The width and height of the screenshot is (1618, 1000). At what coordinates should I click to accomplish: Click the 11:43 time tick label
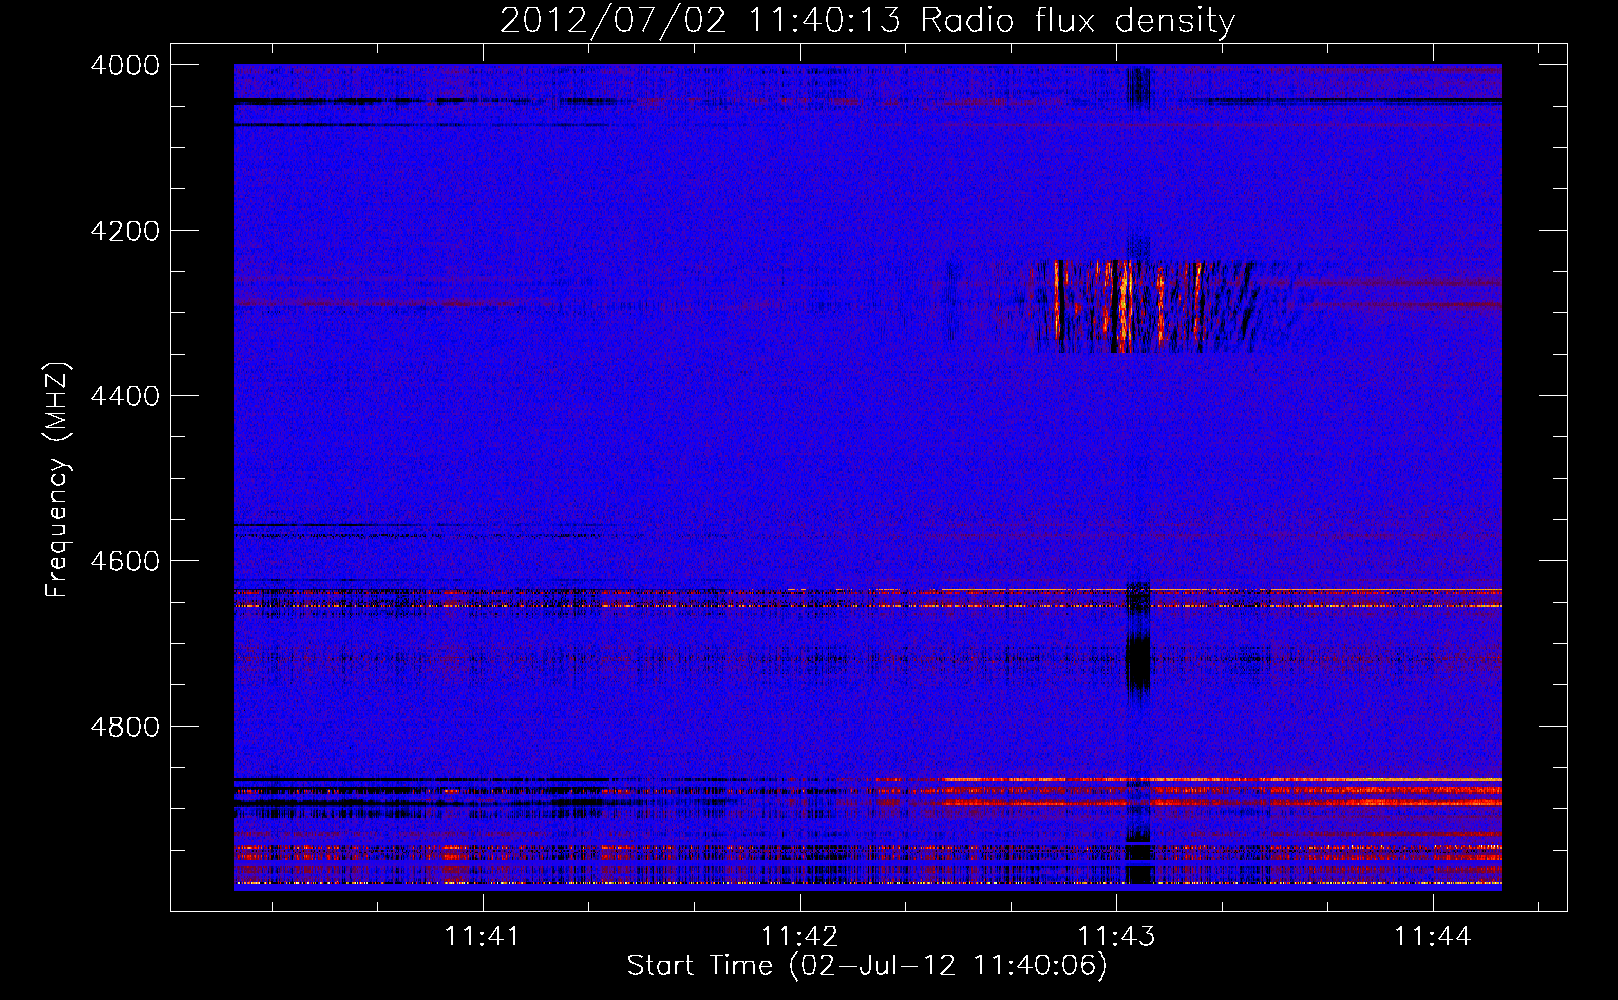coord(1117,936)
